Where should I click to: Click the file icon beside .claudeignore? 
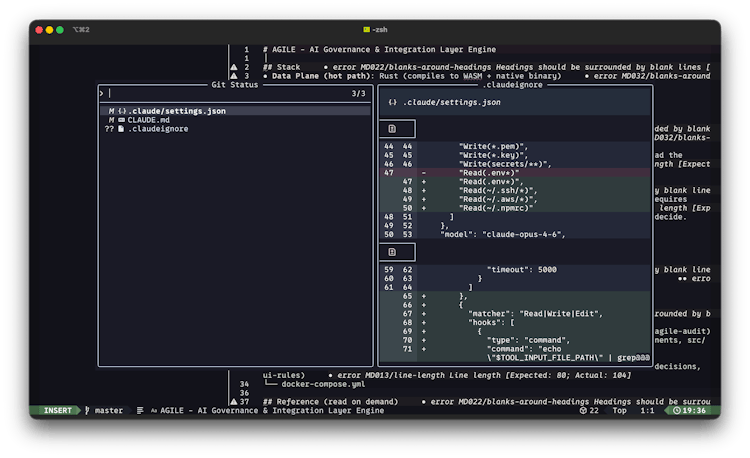121,129
